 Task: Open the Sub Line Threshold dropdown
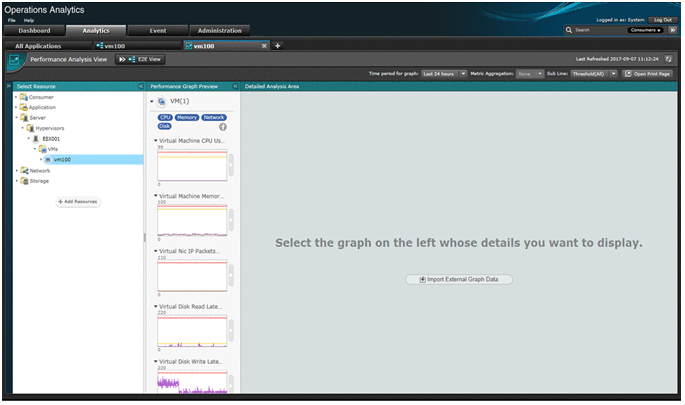(x=593, y=74)
